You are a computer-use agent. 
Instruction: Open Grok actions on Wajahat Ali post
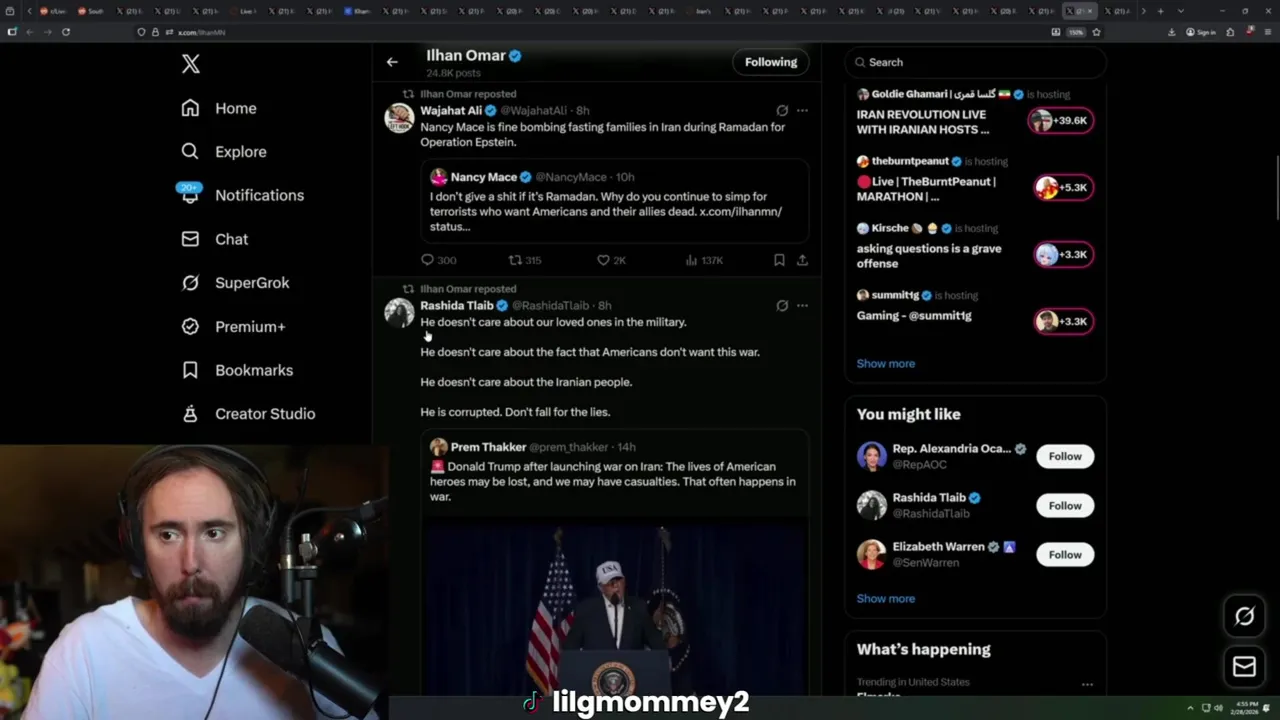point(782,110)
